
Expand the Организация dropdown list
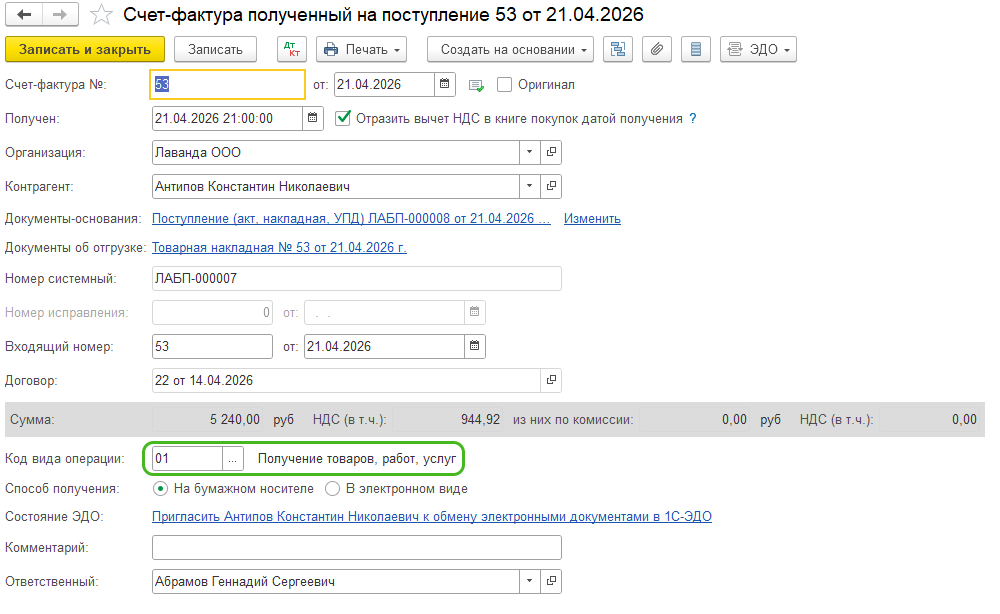pos(529,152)
